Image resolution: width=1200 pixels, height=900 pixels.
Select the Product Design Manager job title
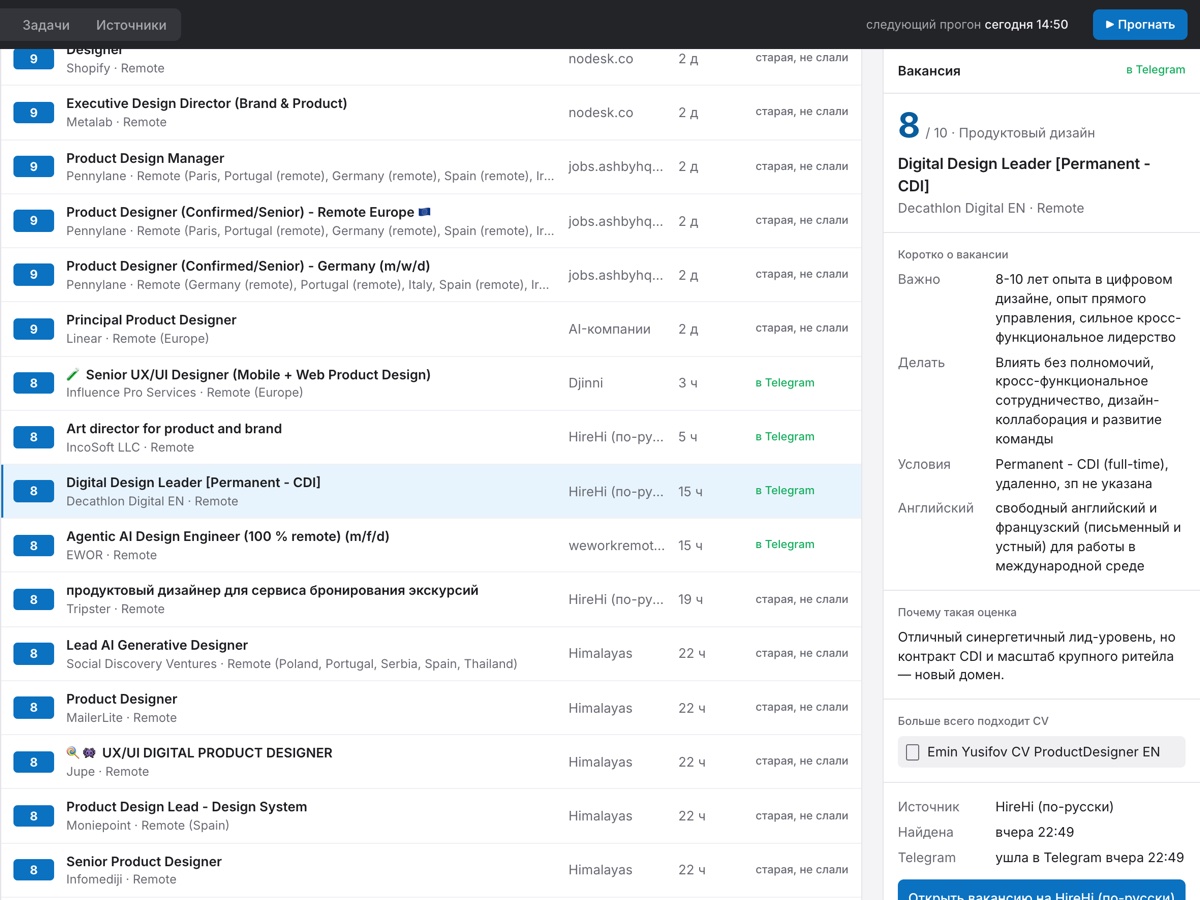tap(145, 158)
